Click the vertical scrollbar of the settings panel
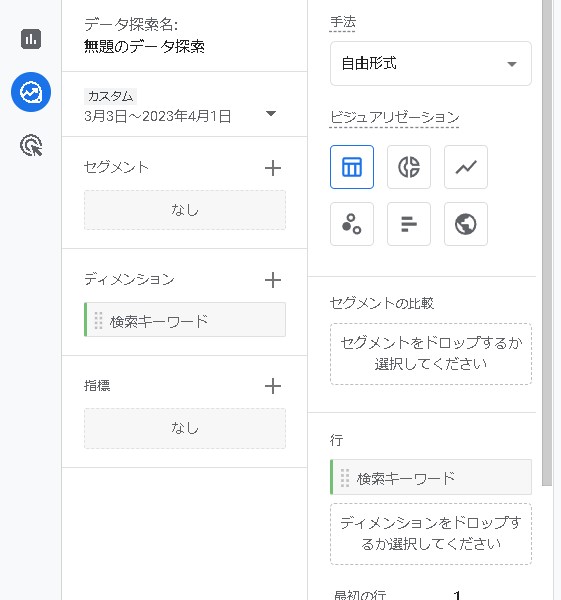561x600 pixels. pyautogui.click(x=547, y=243)
